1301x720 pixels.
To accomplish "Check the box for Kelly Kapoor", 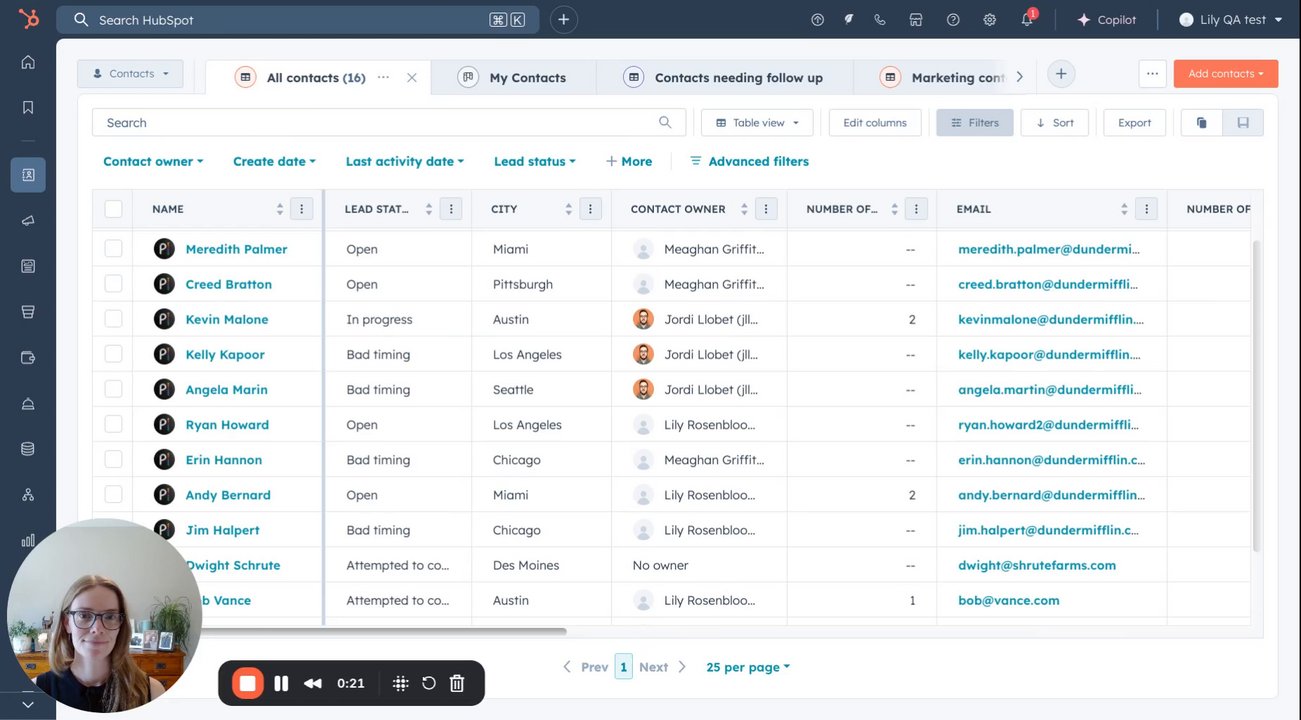I will (113, 354).
